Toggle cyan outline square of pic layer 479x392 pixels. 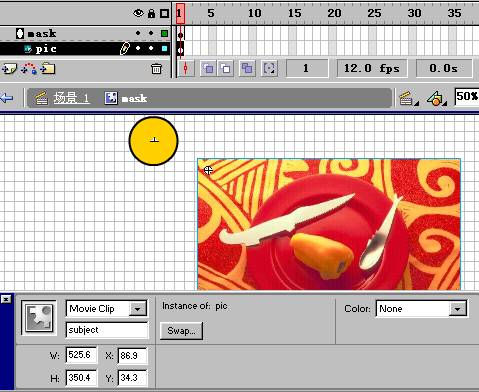164,48
